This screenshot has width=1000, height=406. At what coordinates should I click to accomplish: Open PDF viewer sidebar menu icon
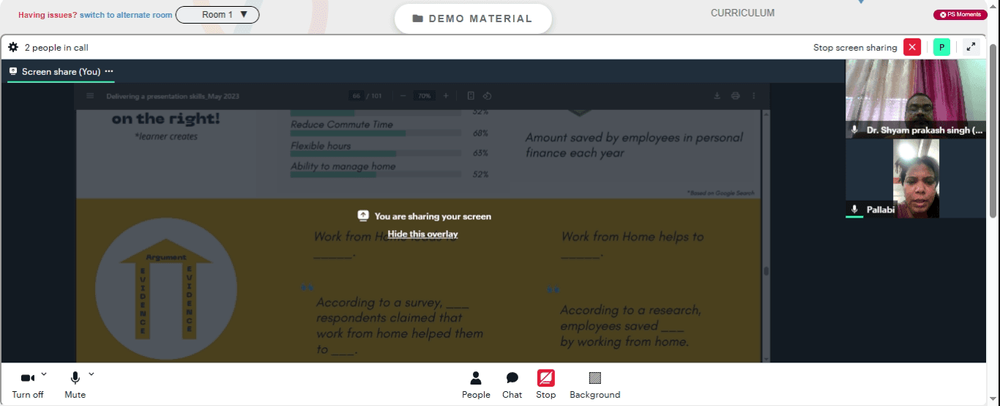pyautogui.click(x=90, y=96)
